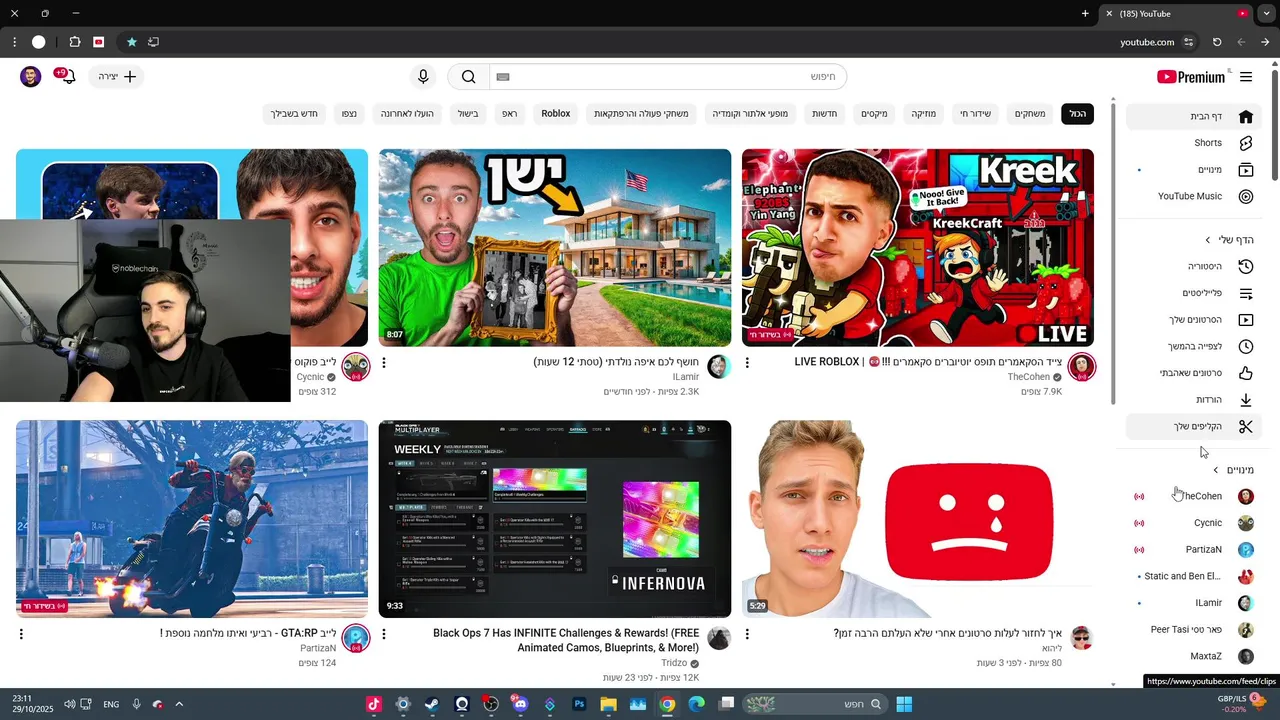Open Chrome extensions puzzle icon
The height and width of the screenshot is (720, 1280).
pyautogui.click(x=74, y=42)
